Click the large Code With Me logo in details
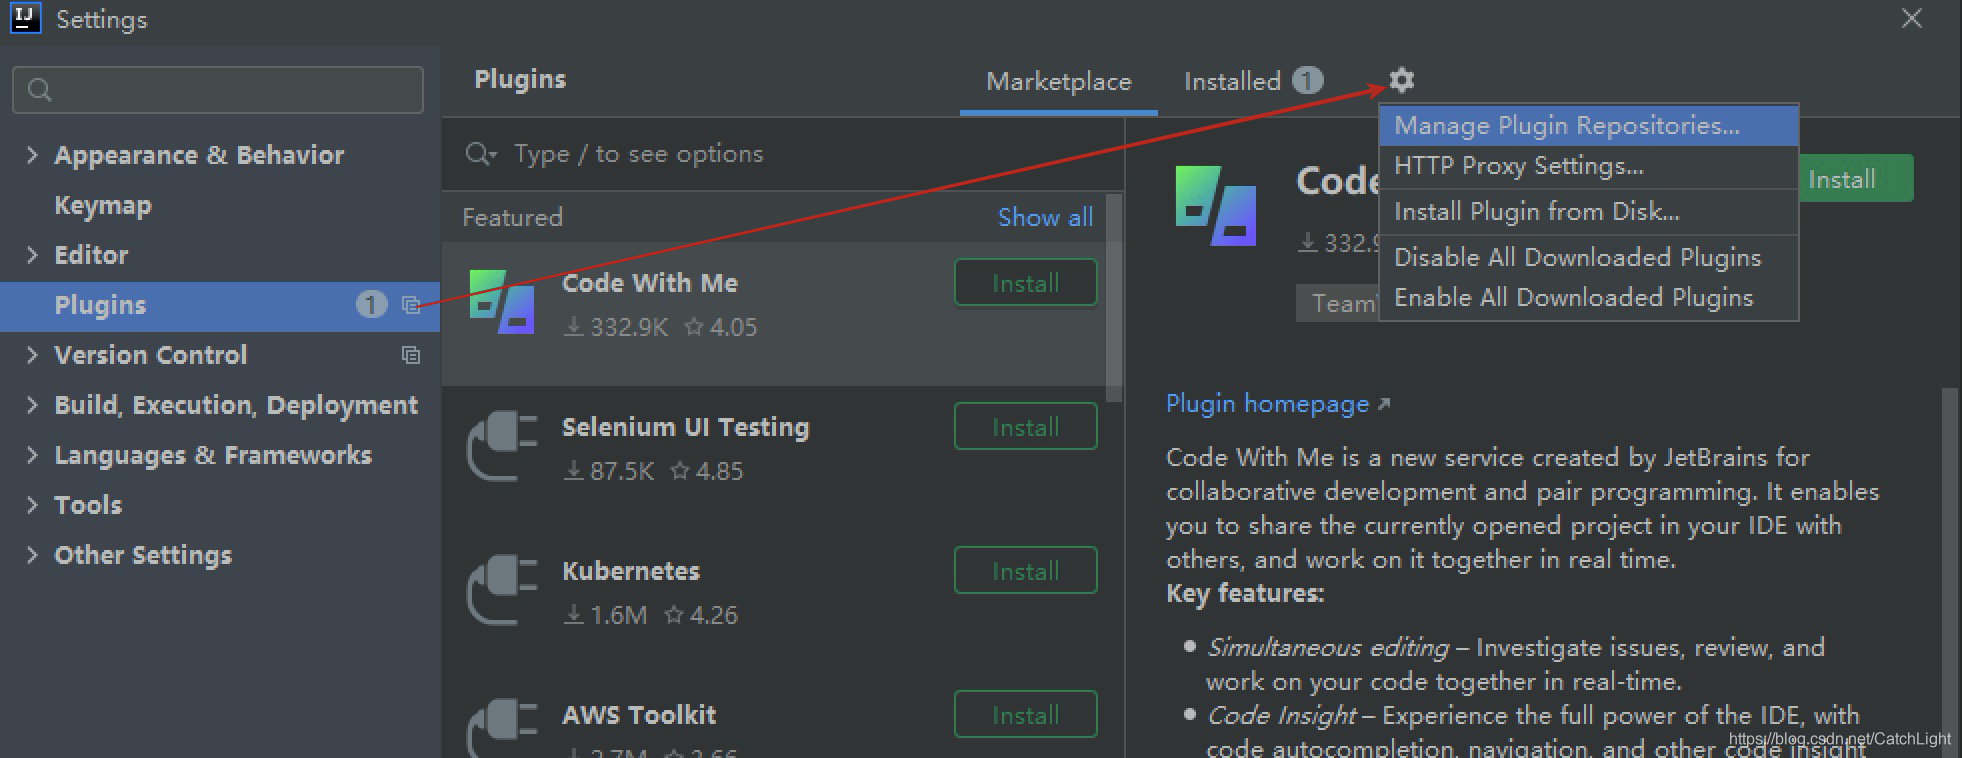1962x758 pixels. pos(1216,206)
